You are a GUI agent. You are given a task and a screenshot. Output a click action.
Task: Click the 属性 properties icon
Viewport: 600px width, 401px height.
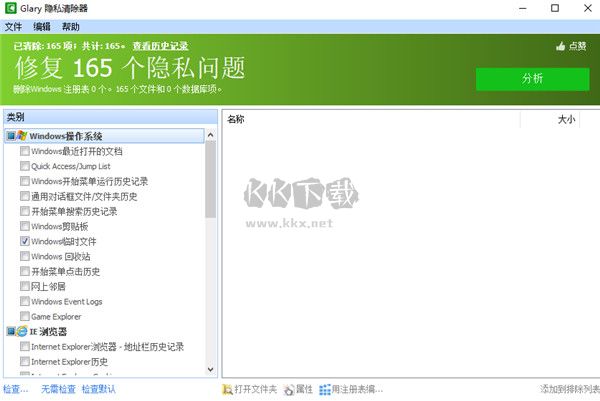pyautogui.click(x=289, y=390)
